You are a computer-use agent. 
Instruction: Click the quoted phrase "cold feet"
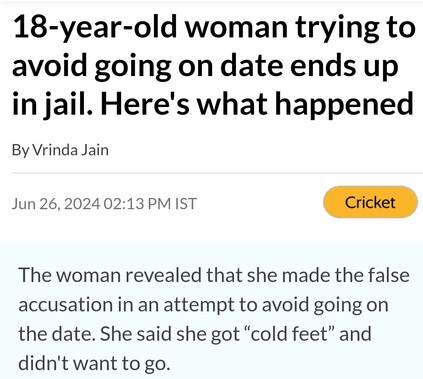click(x=289, y=333)
